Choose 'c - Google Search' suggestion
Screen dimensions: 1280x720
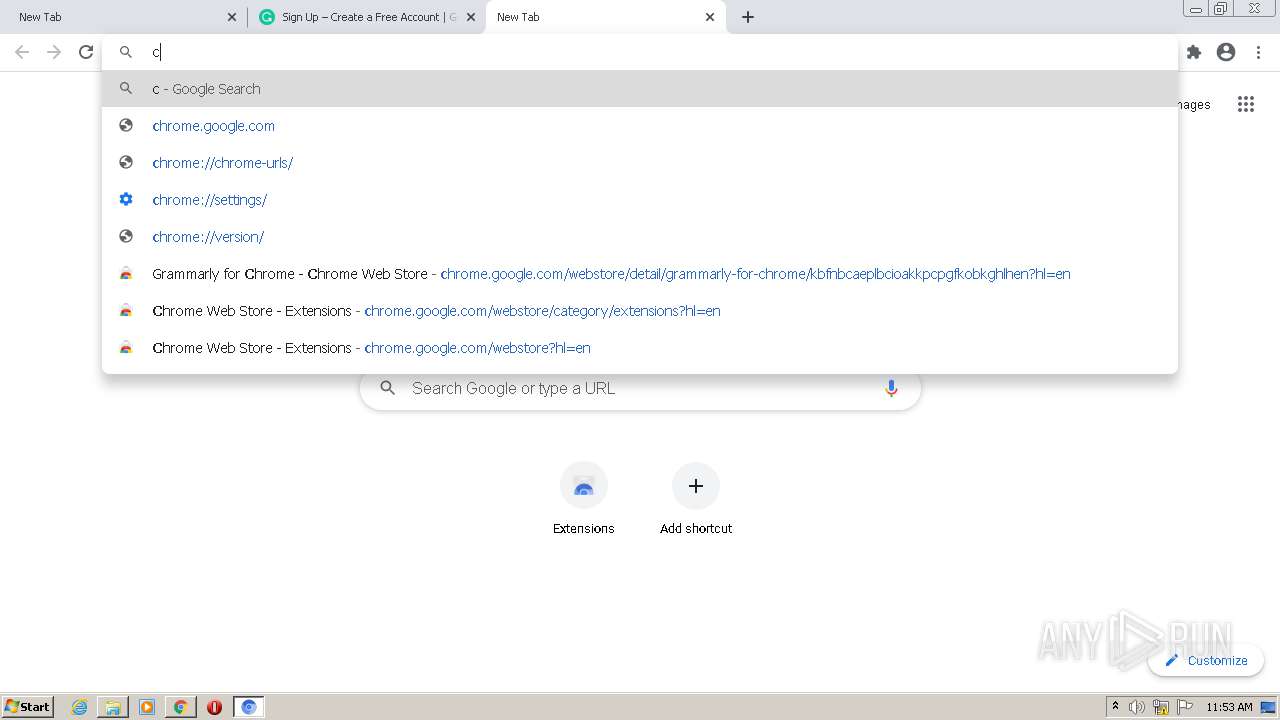pyautogui.click(x=640, y=88)
